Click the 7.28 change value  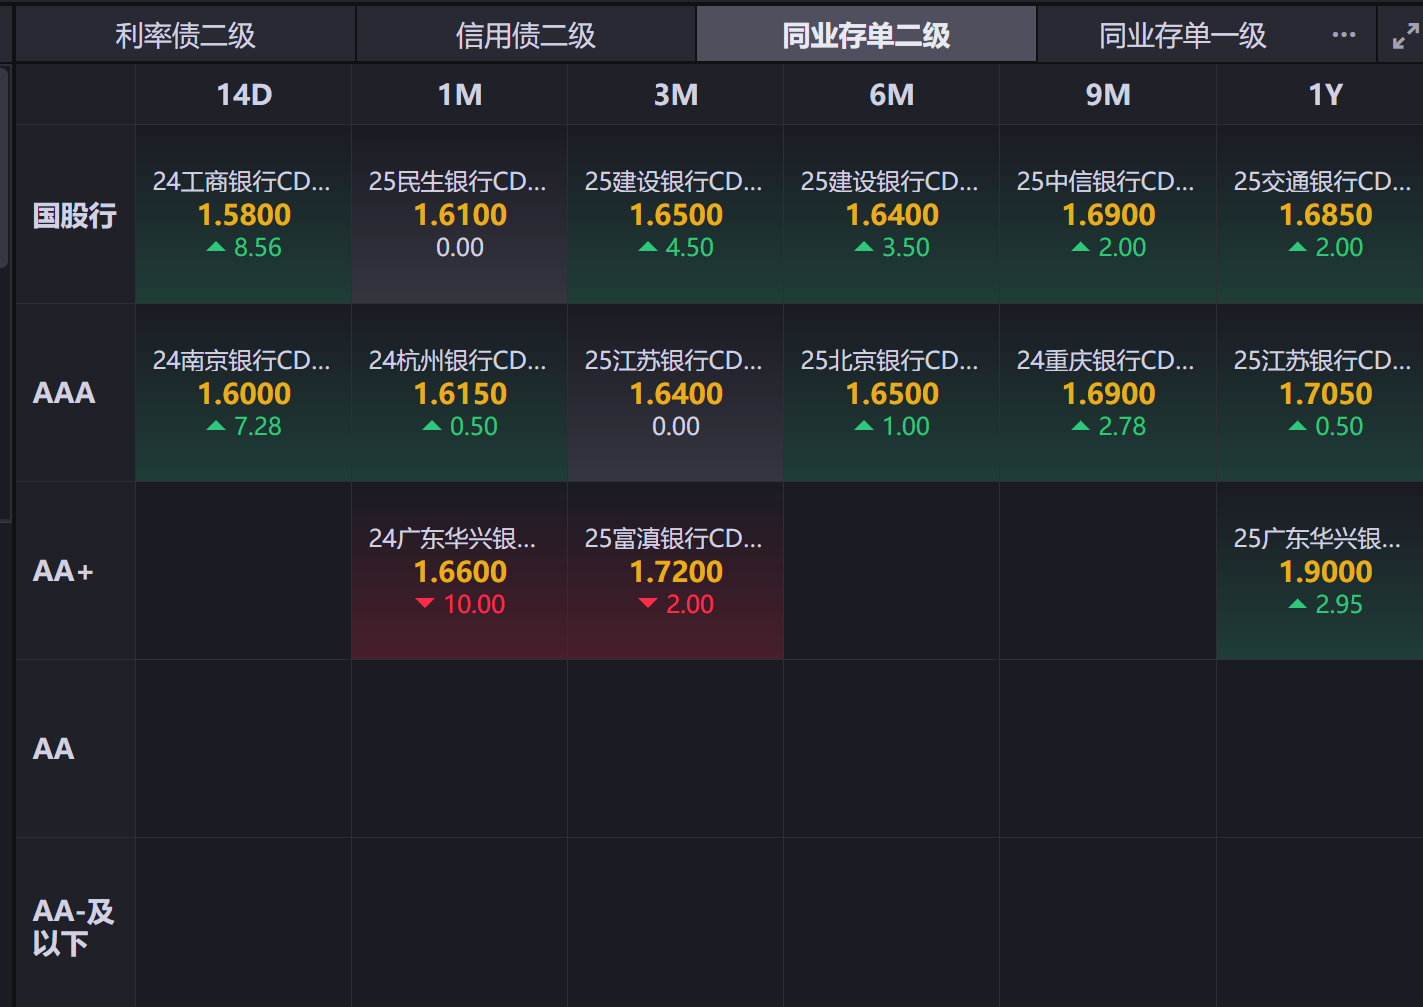[257, 427]
